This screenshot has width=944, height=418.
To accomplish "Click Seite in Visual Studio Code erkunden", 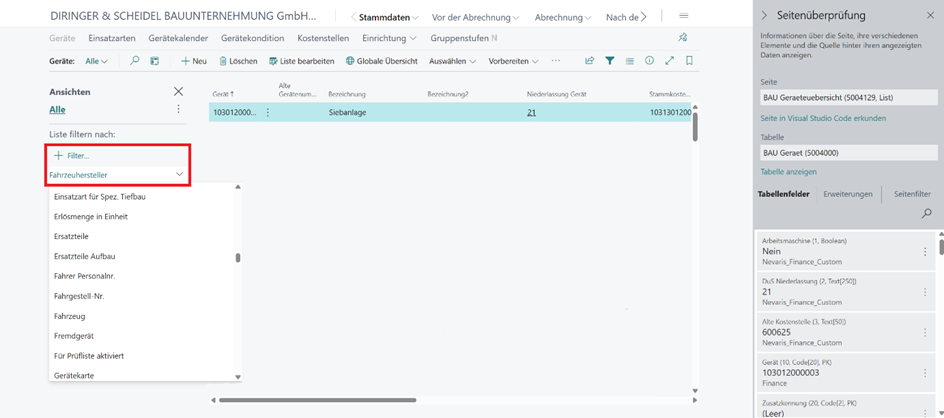I will tap(822, 118).
